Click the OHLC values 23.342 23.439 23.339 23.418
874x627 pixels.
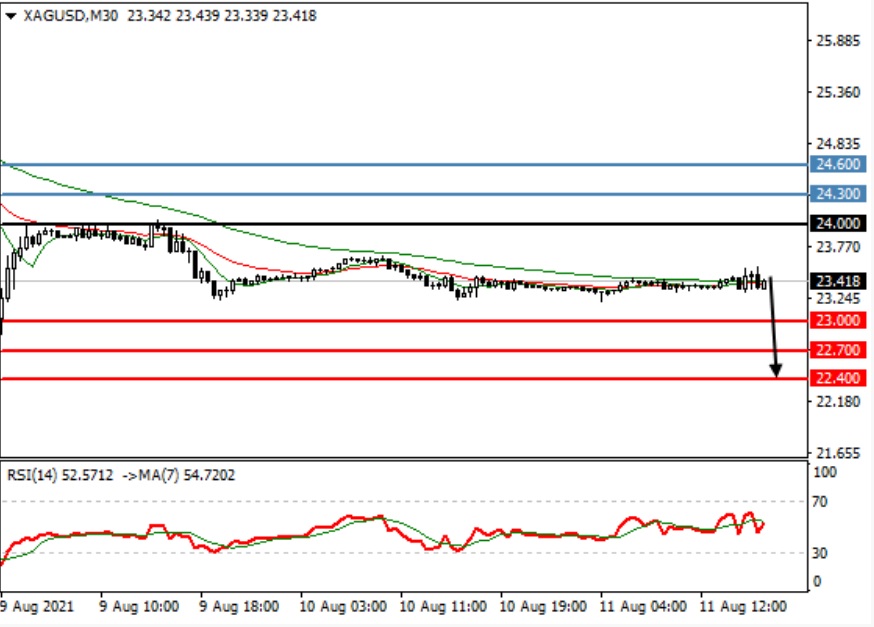point(222,16)
